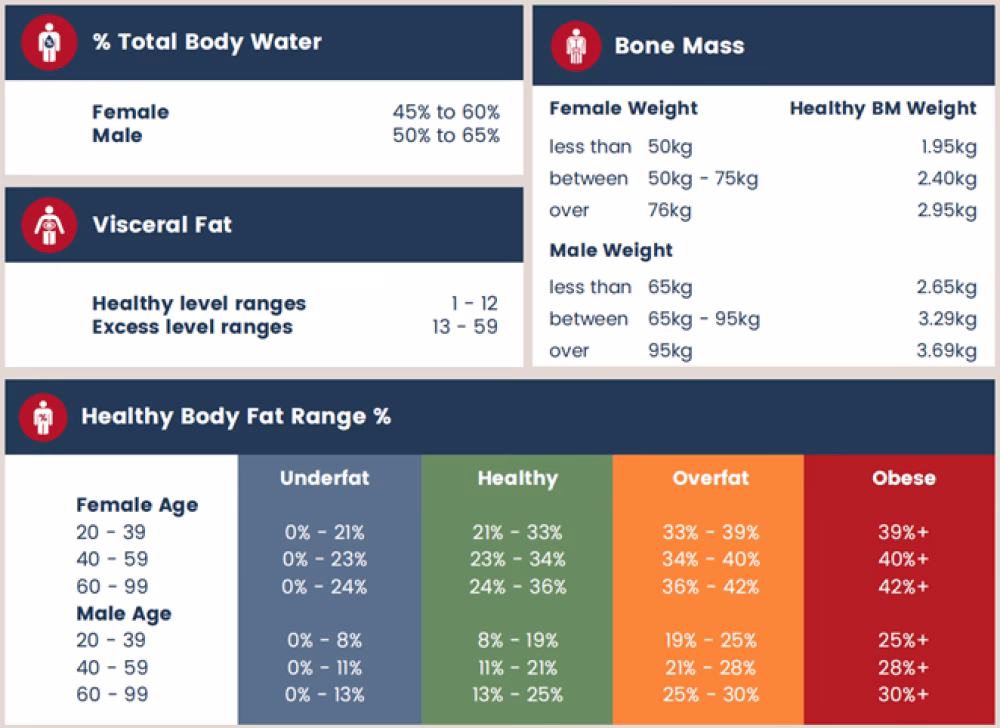The image size is (1000, 728).
Task: Click the green Healthy column header
Action: [517, 478]
